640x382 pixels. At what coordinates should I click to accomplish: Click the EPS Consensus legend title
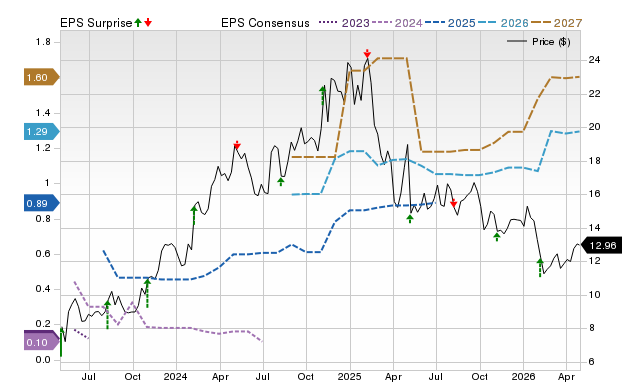click(x=265, y=23)
